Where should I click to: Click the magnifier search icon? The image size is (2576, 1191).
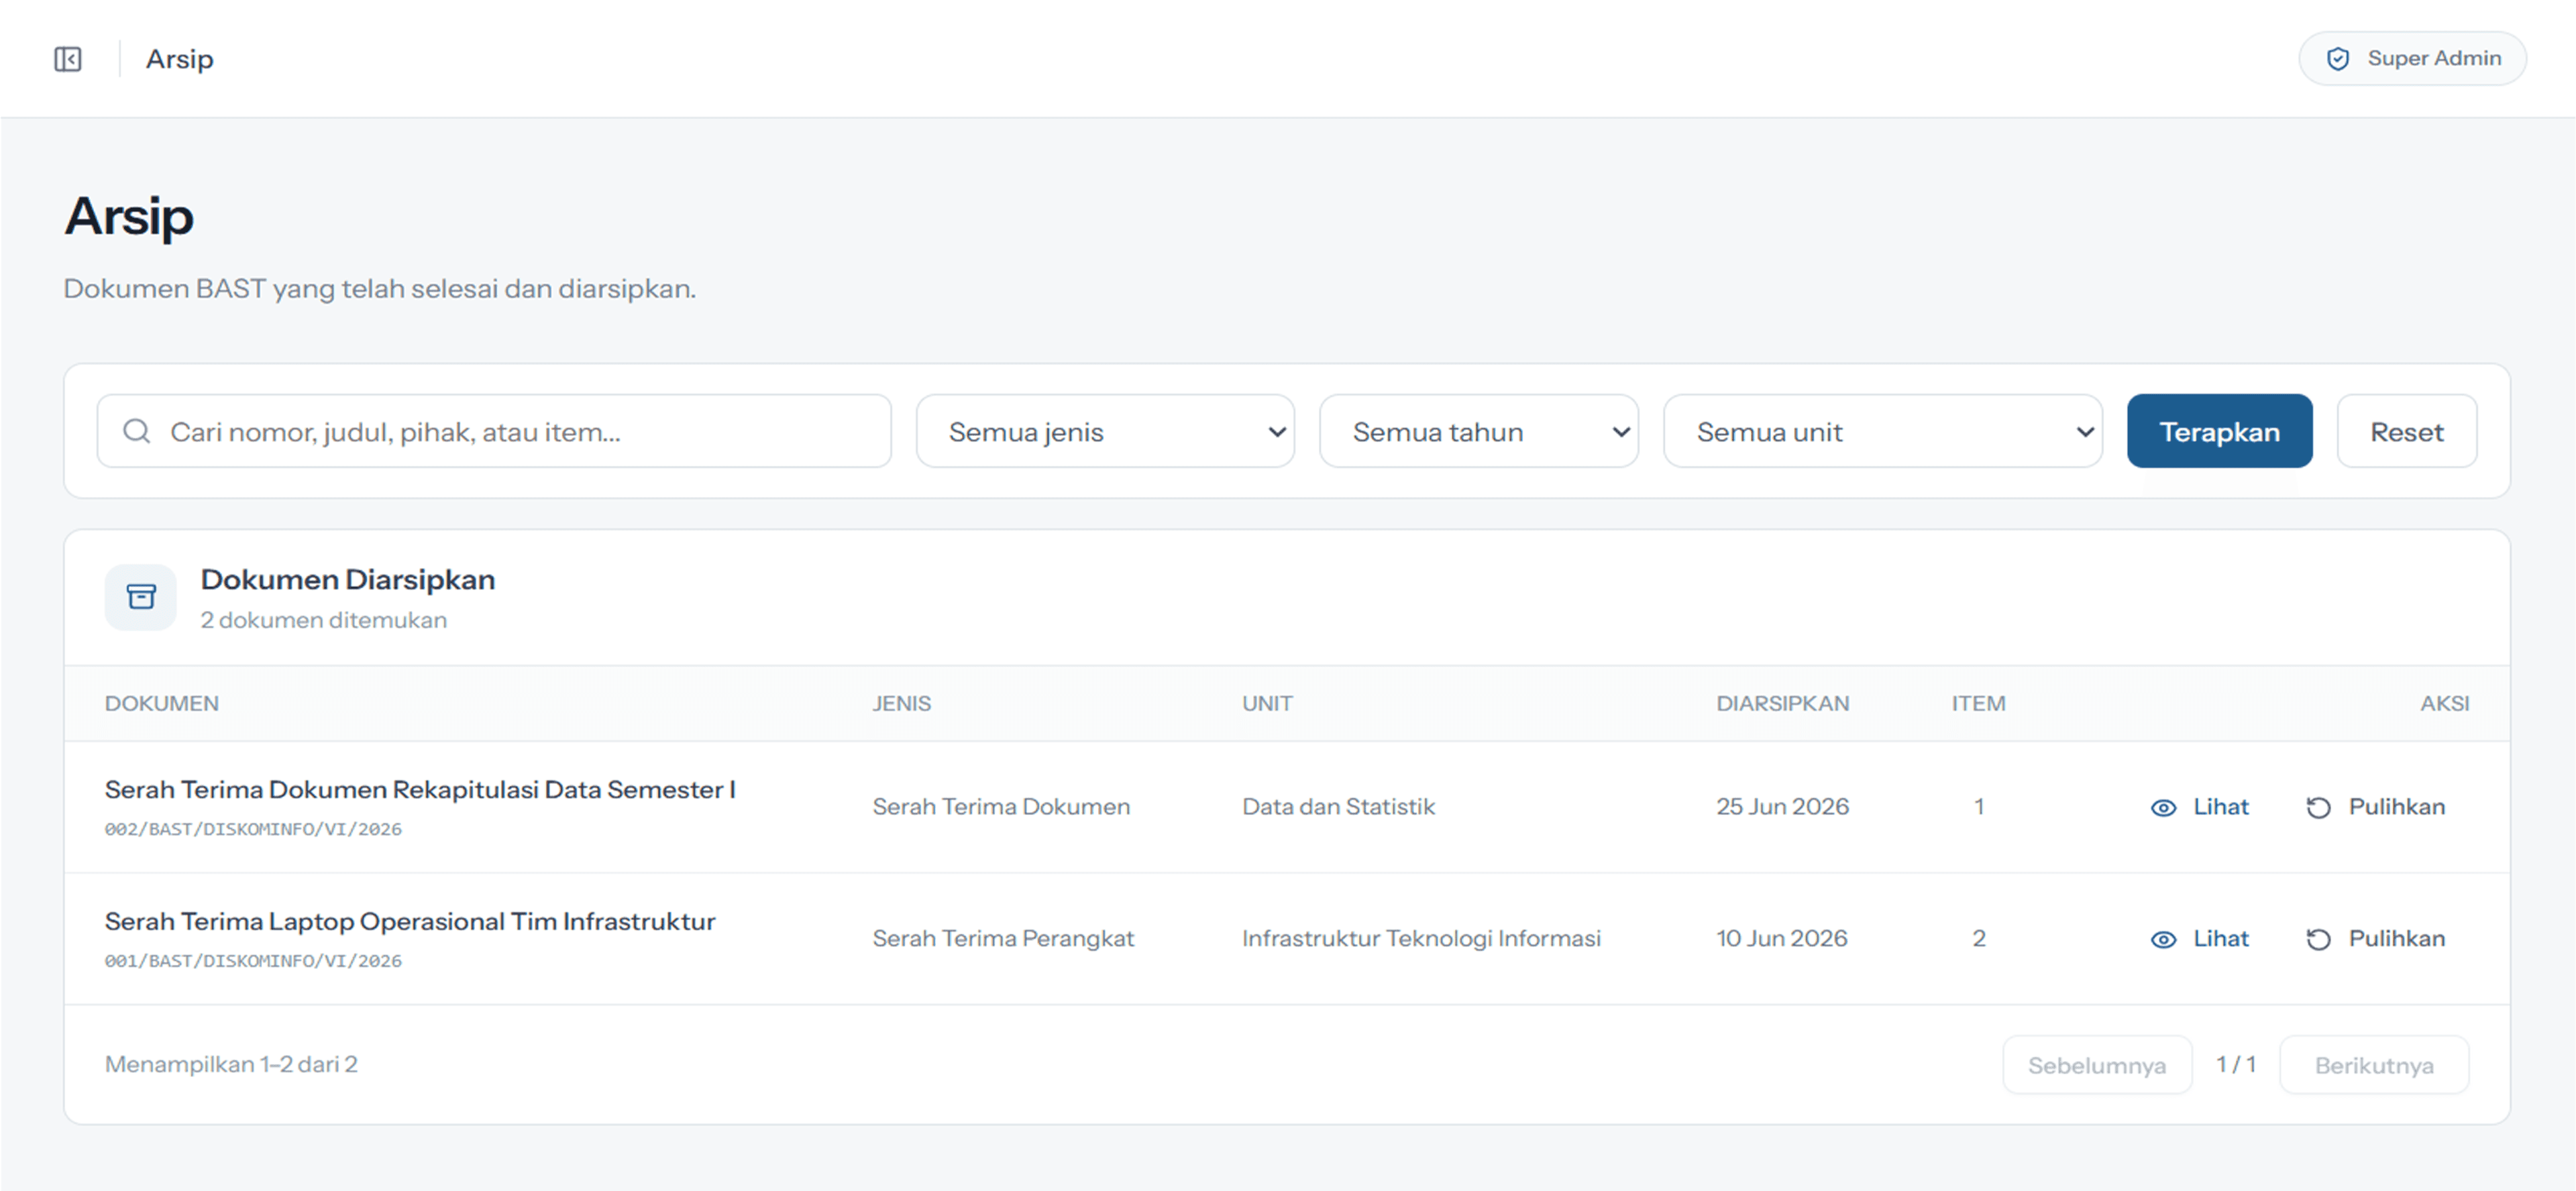click(x=137, y=431)
